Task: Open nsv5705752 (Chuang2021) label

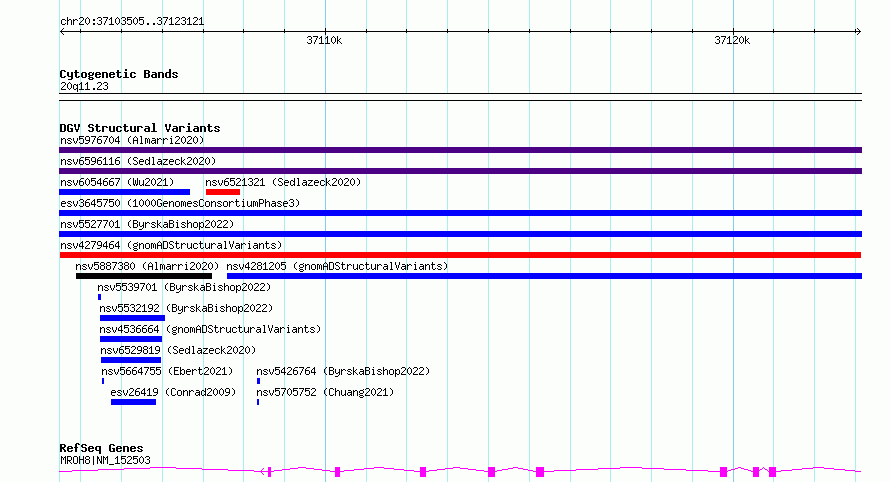Action: point(325,392)
